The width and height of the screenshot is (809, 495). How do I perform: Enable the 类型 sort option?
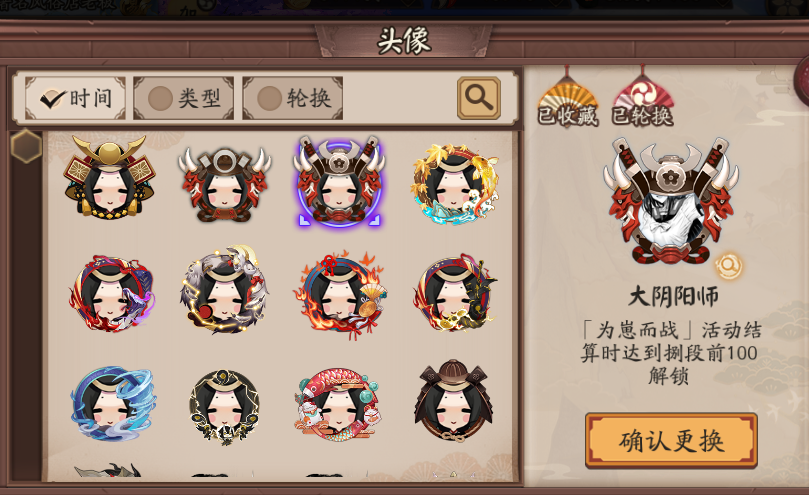184,98
